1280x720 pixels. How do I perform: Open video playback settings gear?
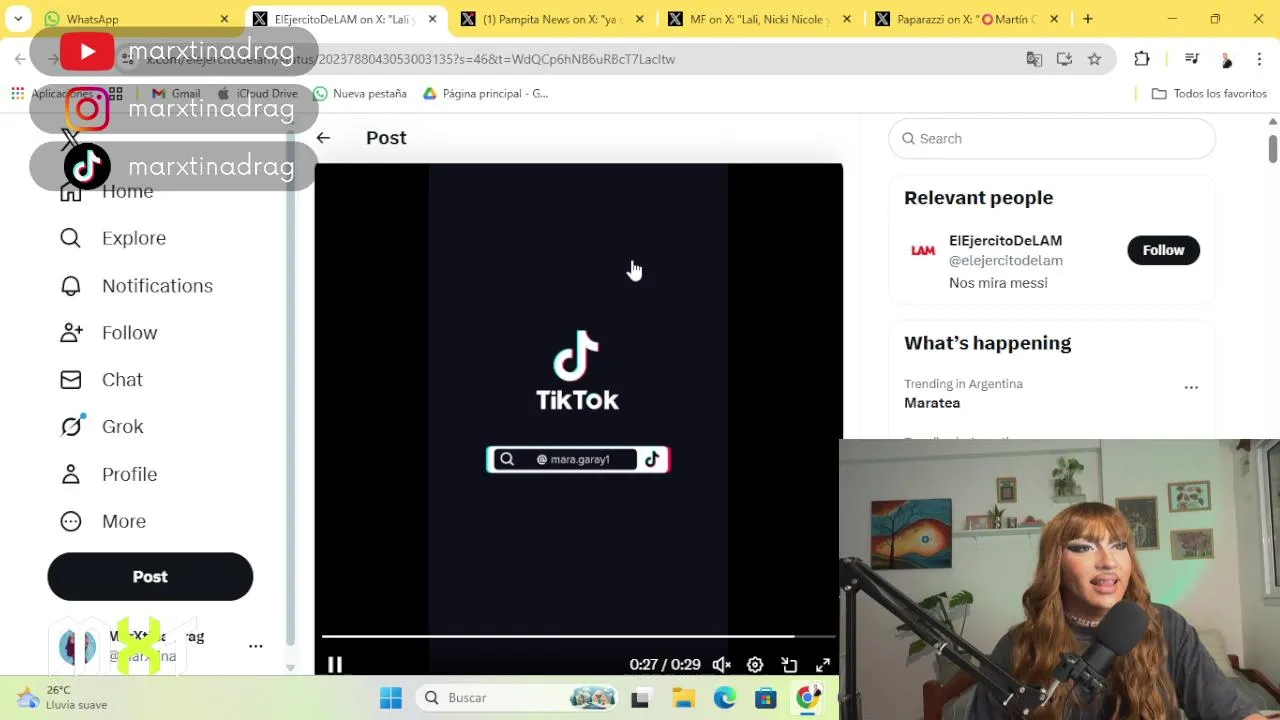click(x=755, y=665)
